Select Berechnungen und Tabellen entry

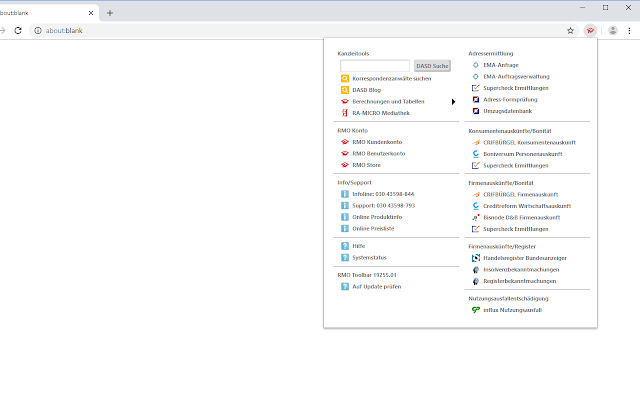tap(388, 102)
